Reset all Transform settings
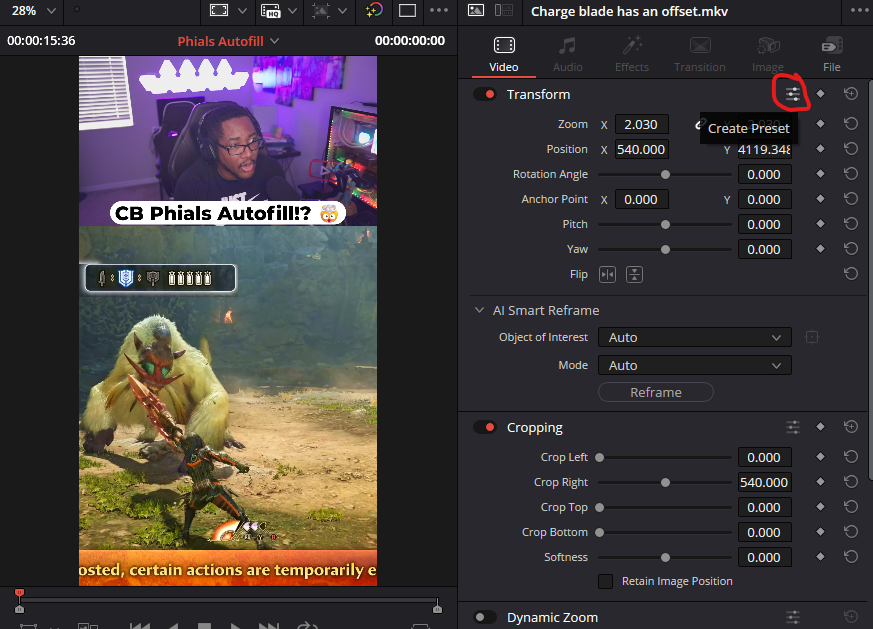 click(x=851, y=94)
